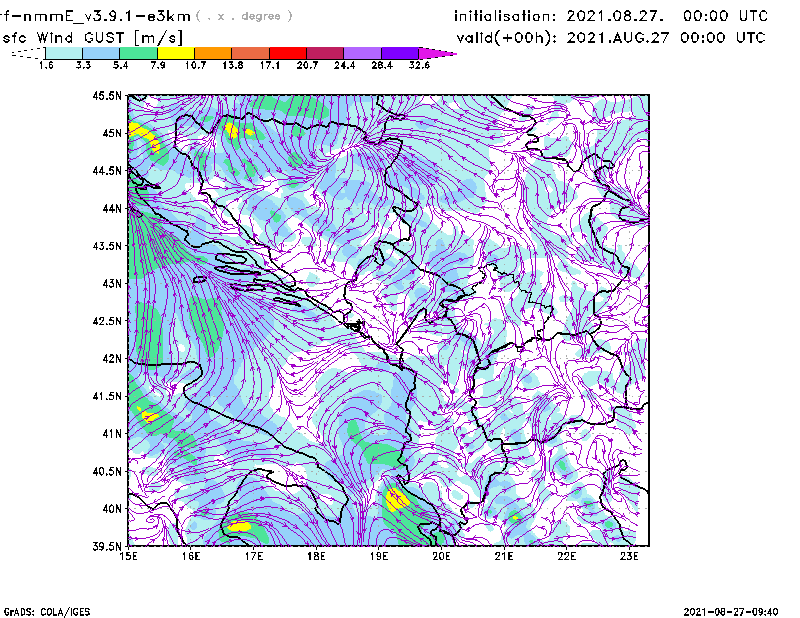Click the 42.5N latitude label

point(107,321)
